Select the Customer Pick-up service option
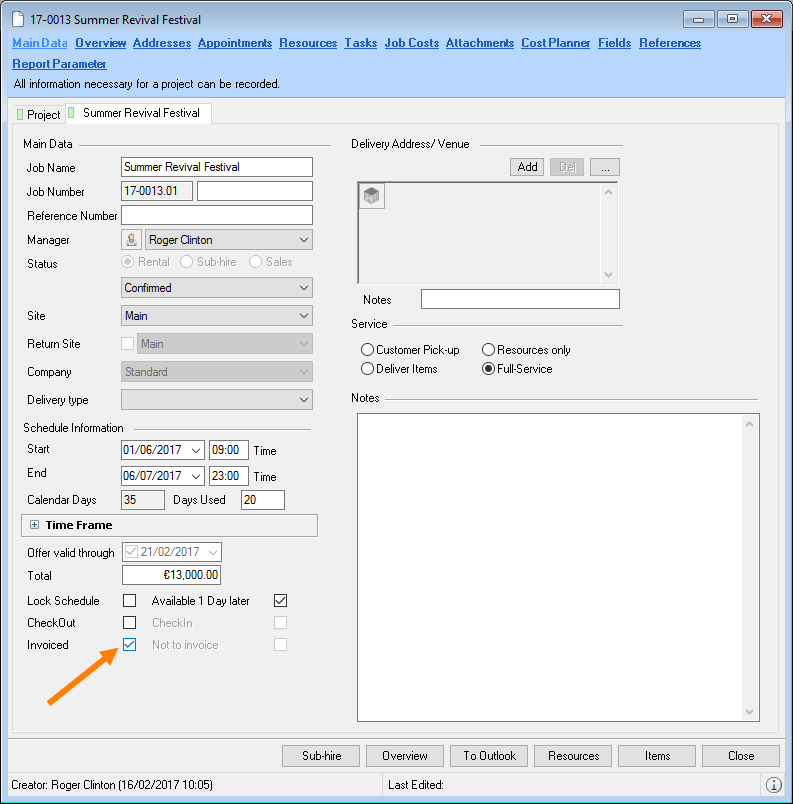The height and width of the screenshot is (804, 793). (x=367, y=350)
